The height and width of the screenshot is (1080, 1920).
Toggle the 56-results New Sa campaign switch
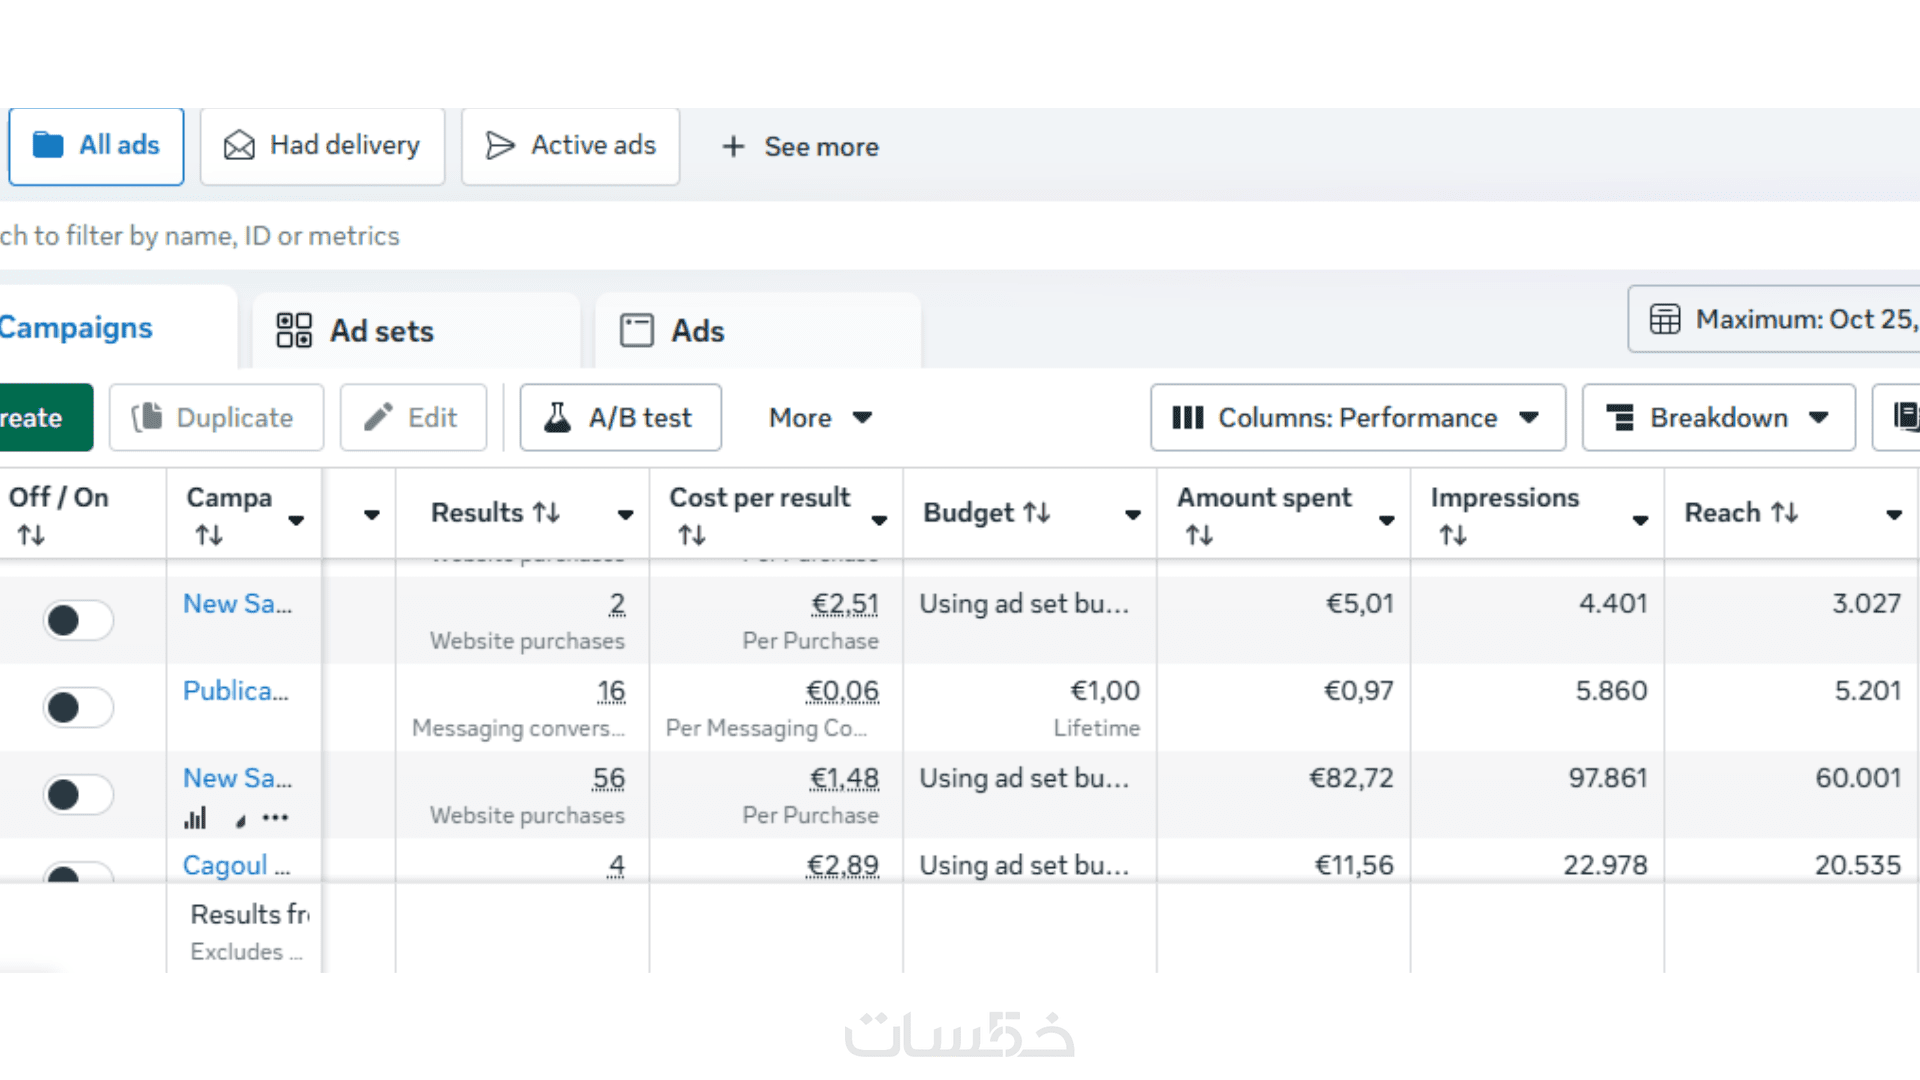78,795
